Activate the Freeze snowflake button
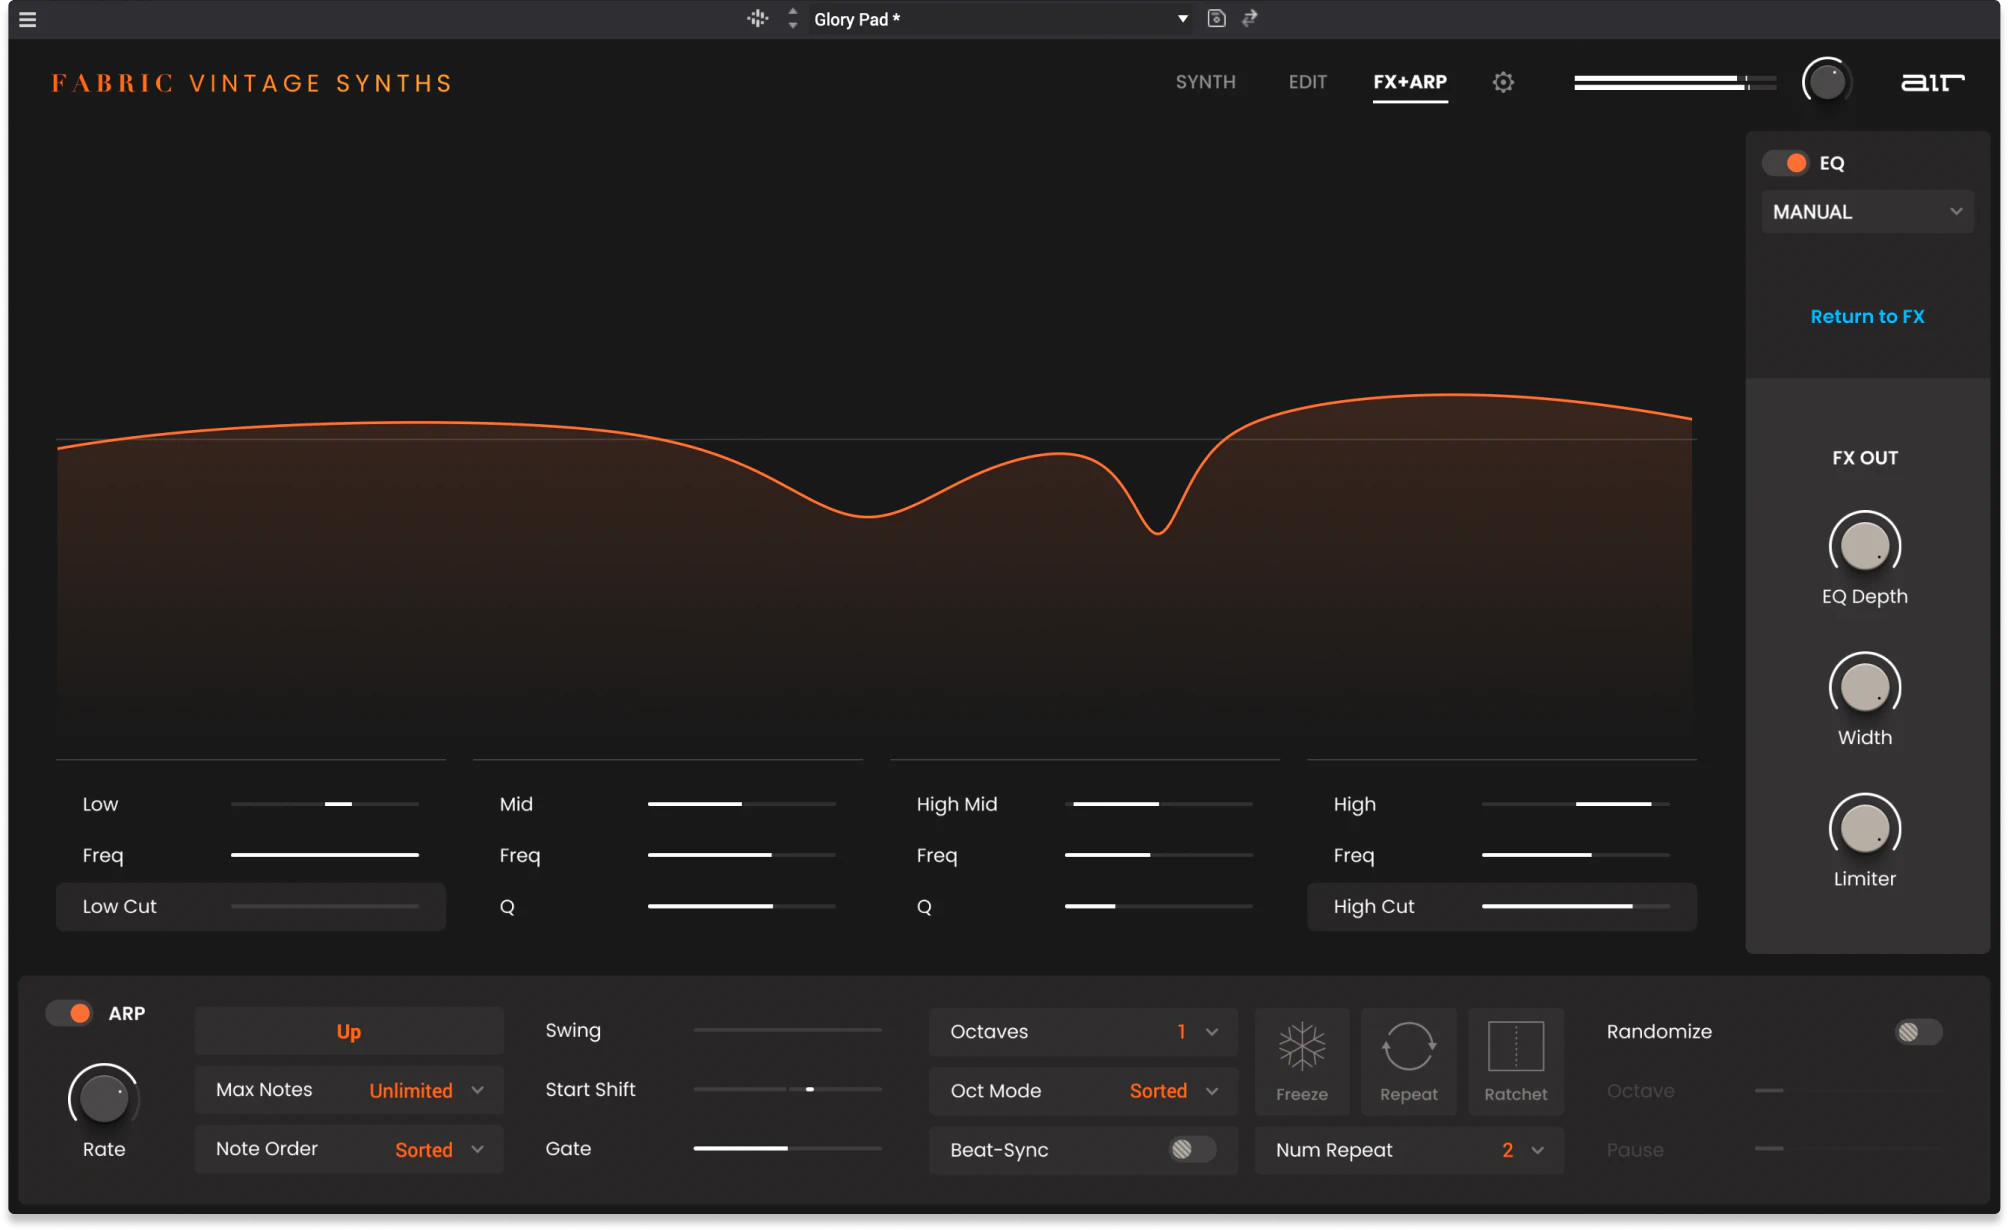 pyautogui.click(x=1301, y=1060)
